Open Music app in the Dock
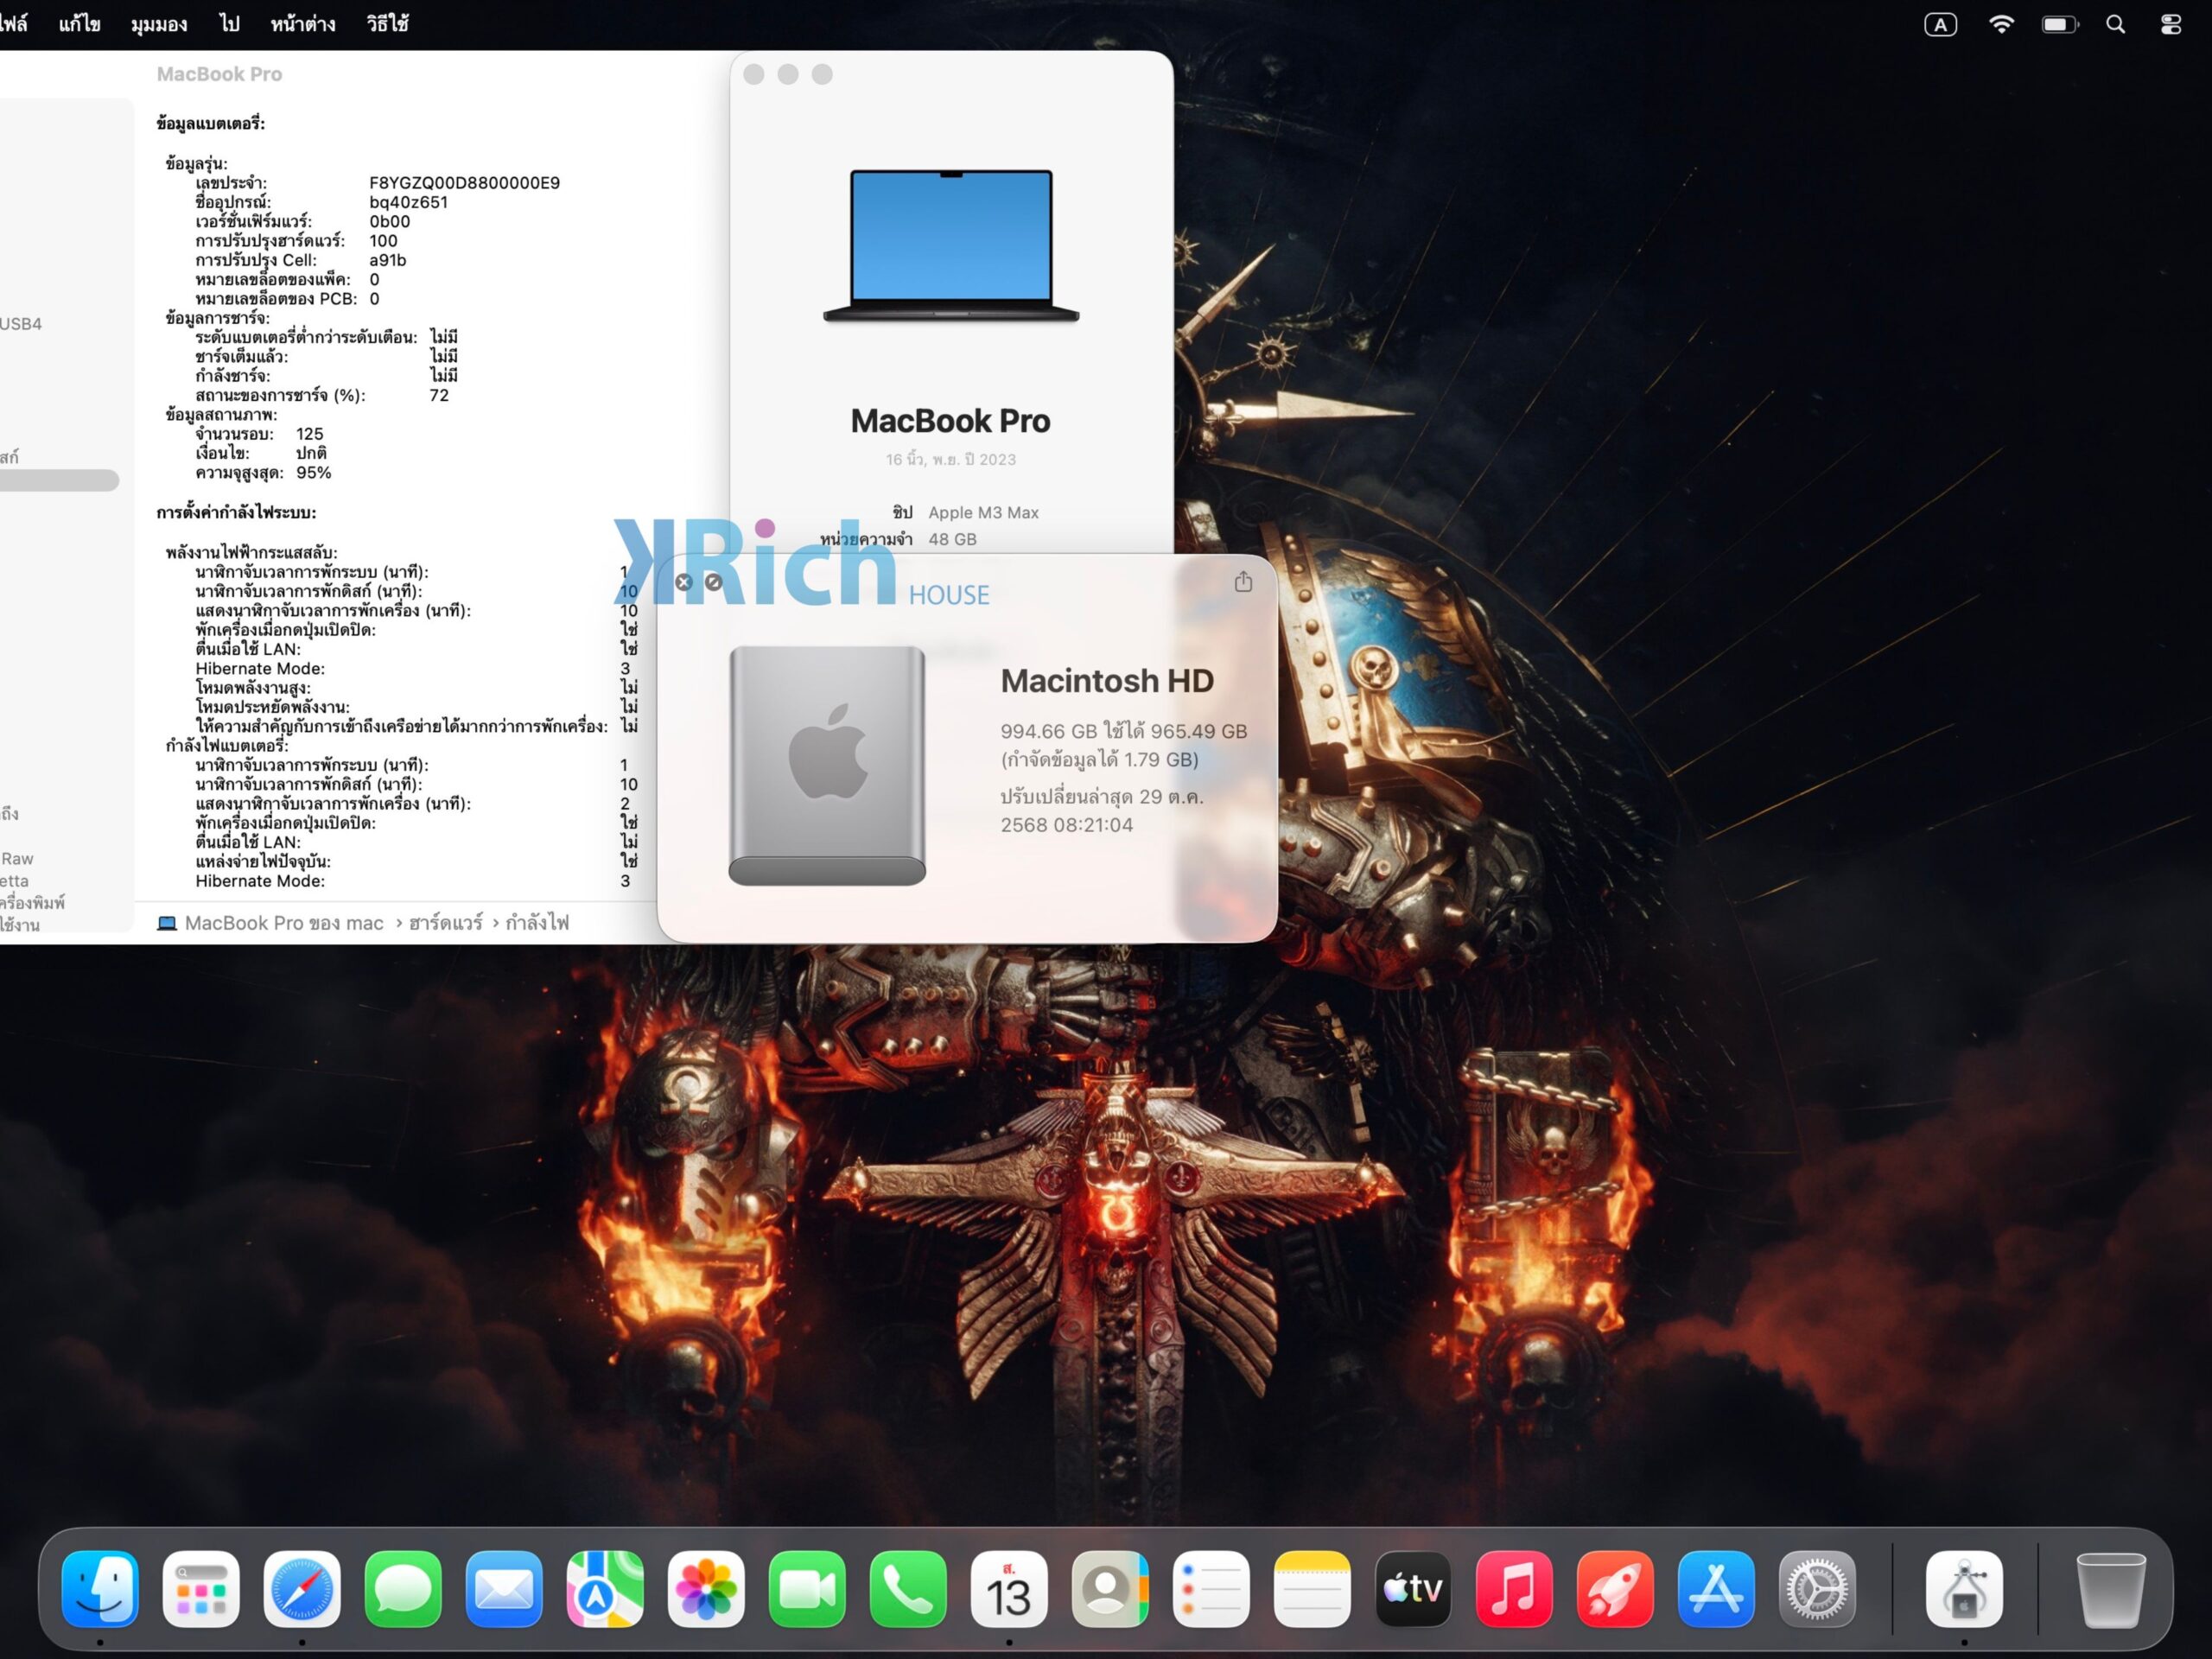The height and width of the screenshot is (1659, 2212). click(1514, 1588)
